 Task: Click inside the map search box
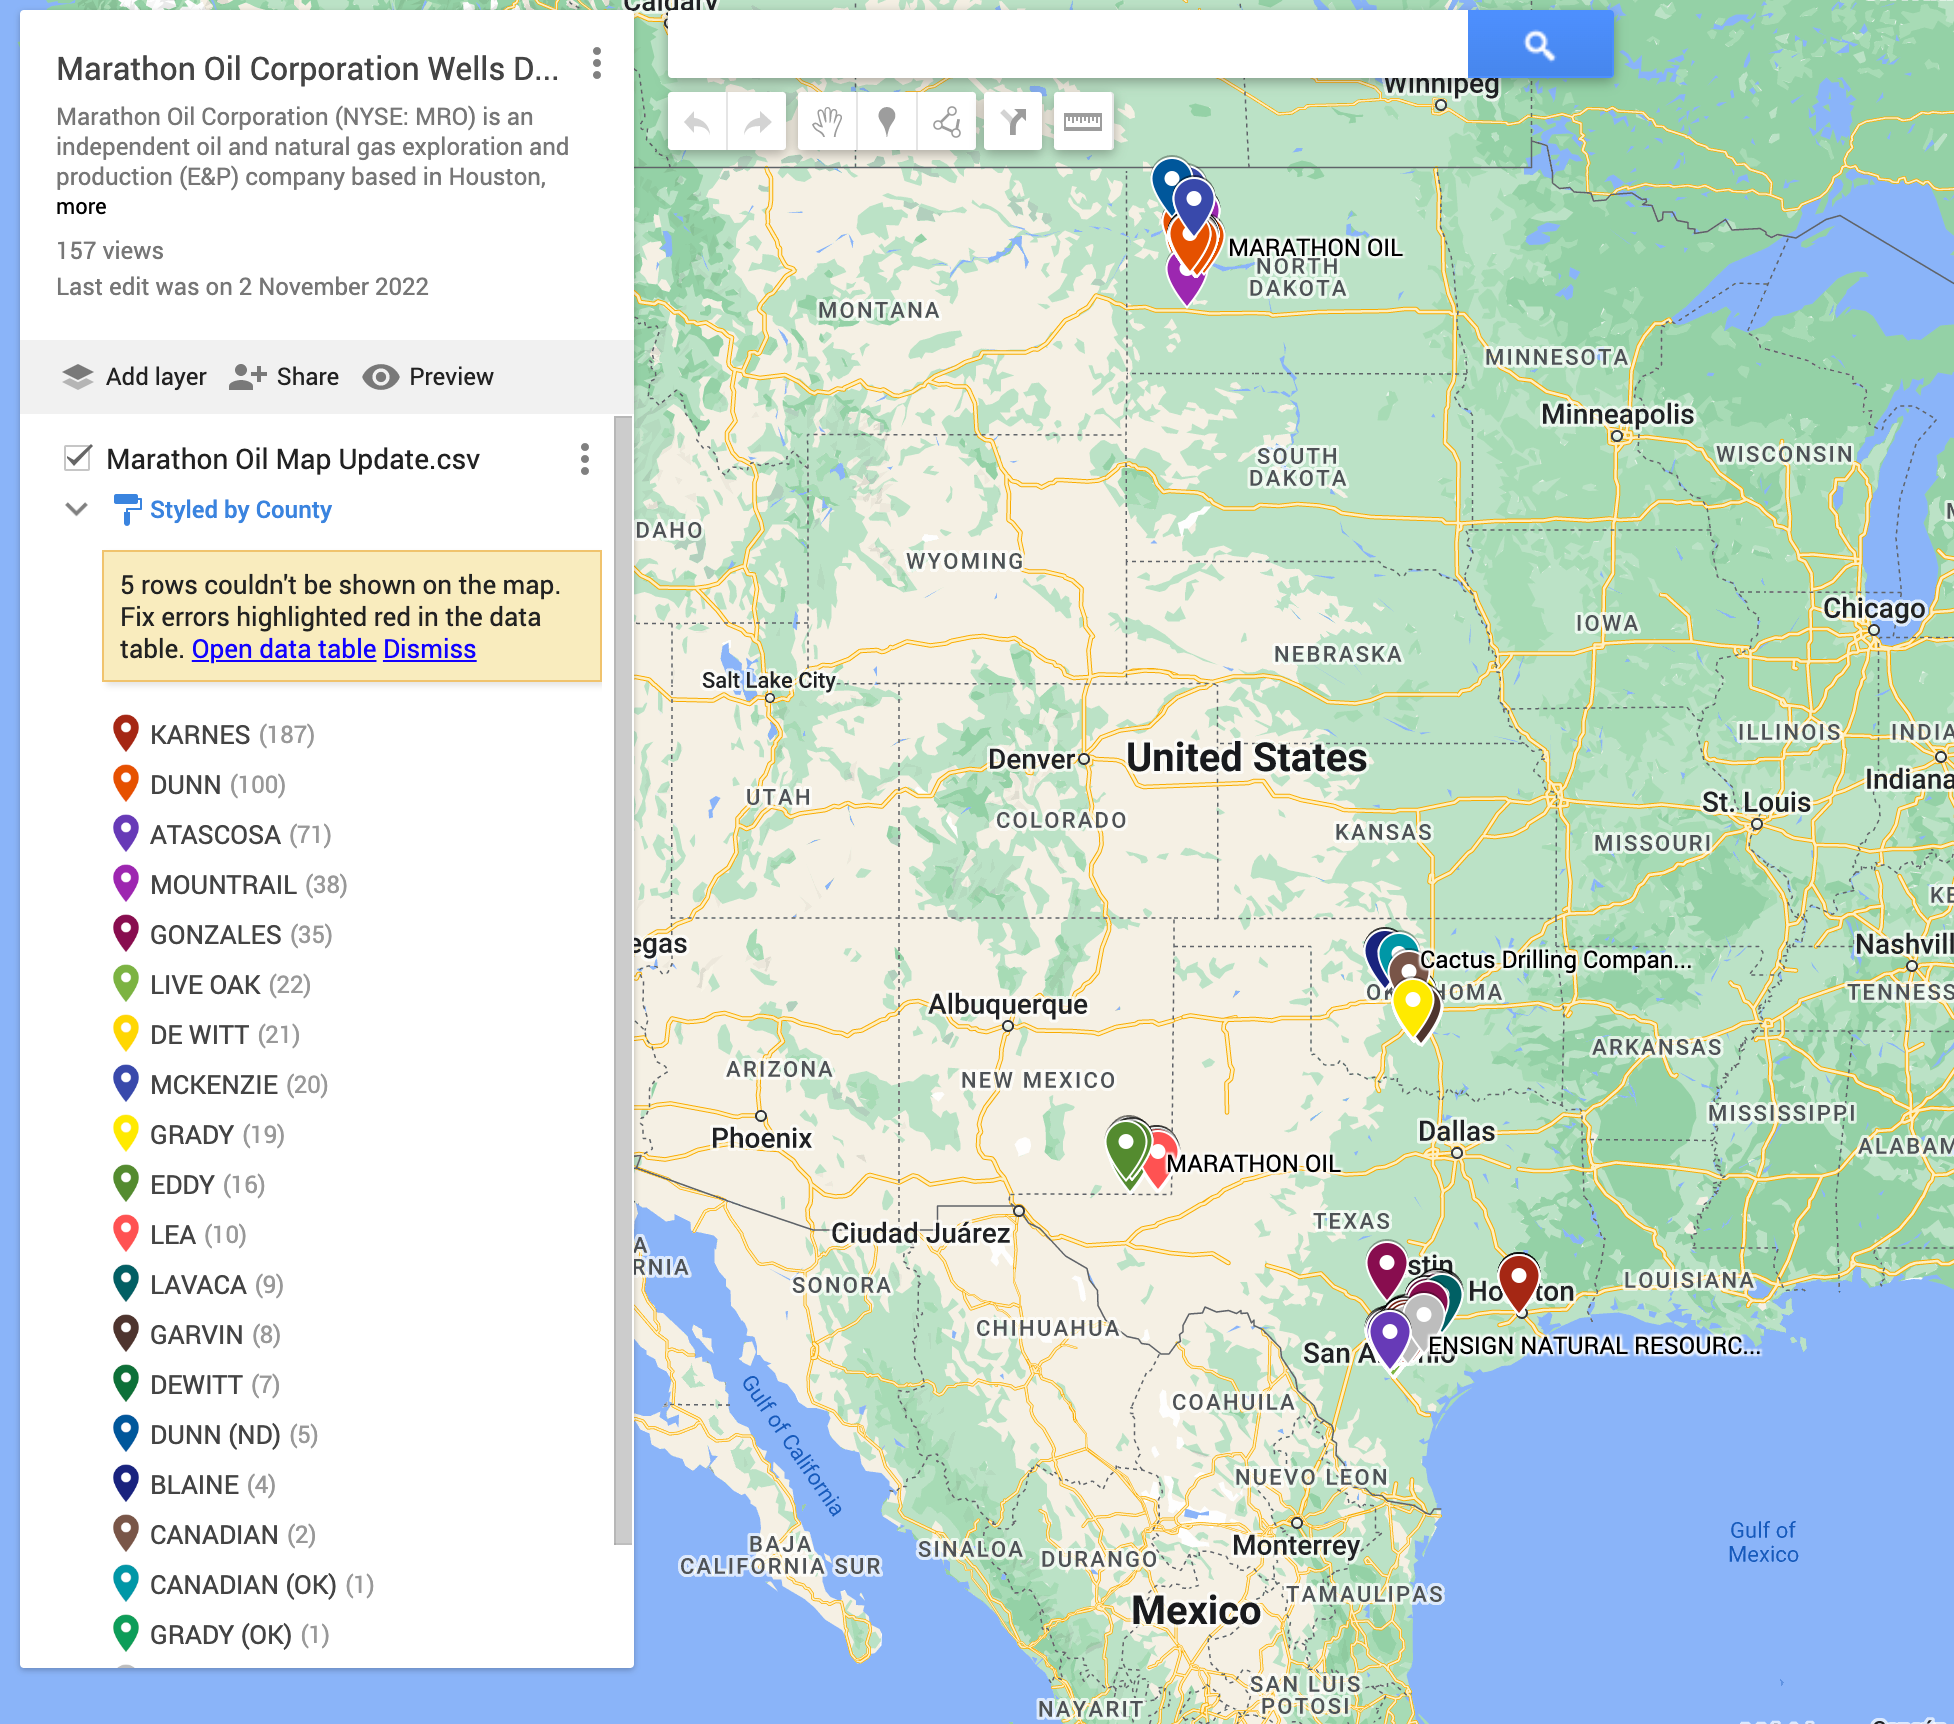(x=1060, y=44)
